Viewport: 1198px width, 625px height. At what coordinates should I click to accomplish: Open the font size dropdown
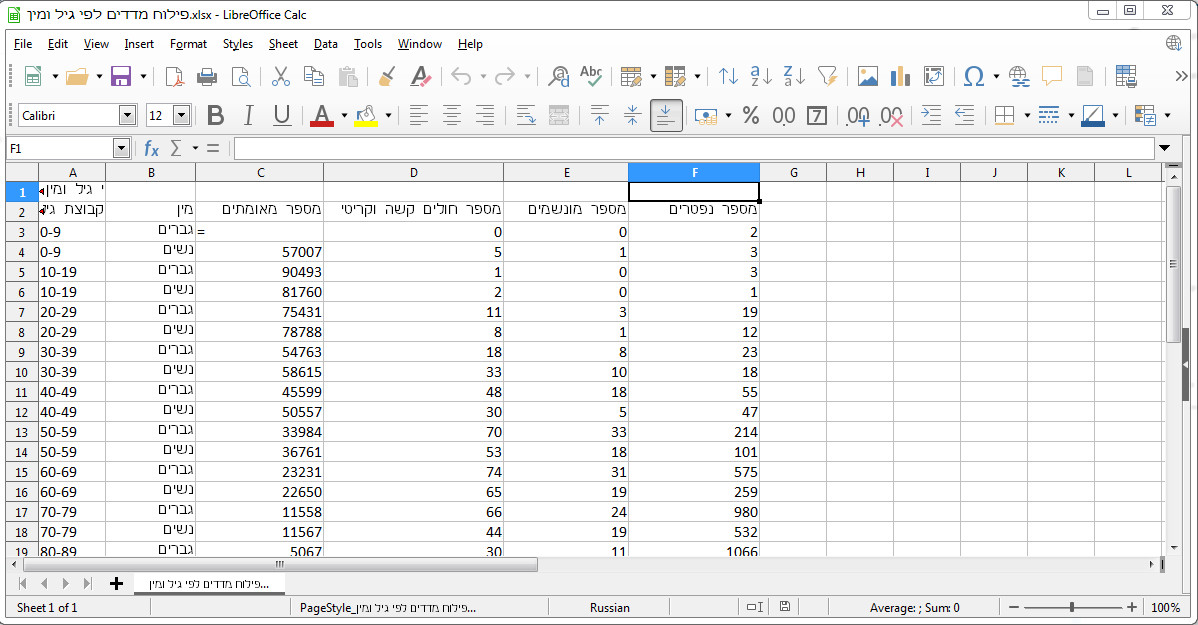click(181, 116)
